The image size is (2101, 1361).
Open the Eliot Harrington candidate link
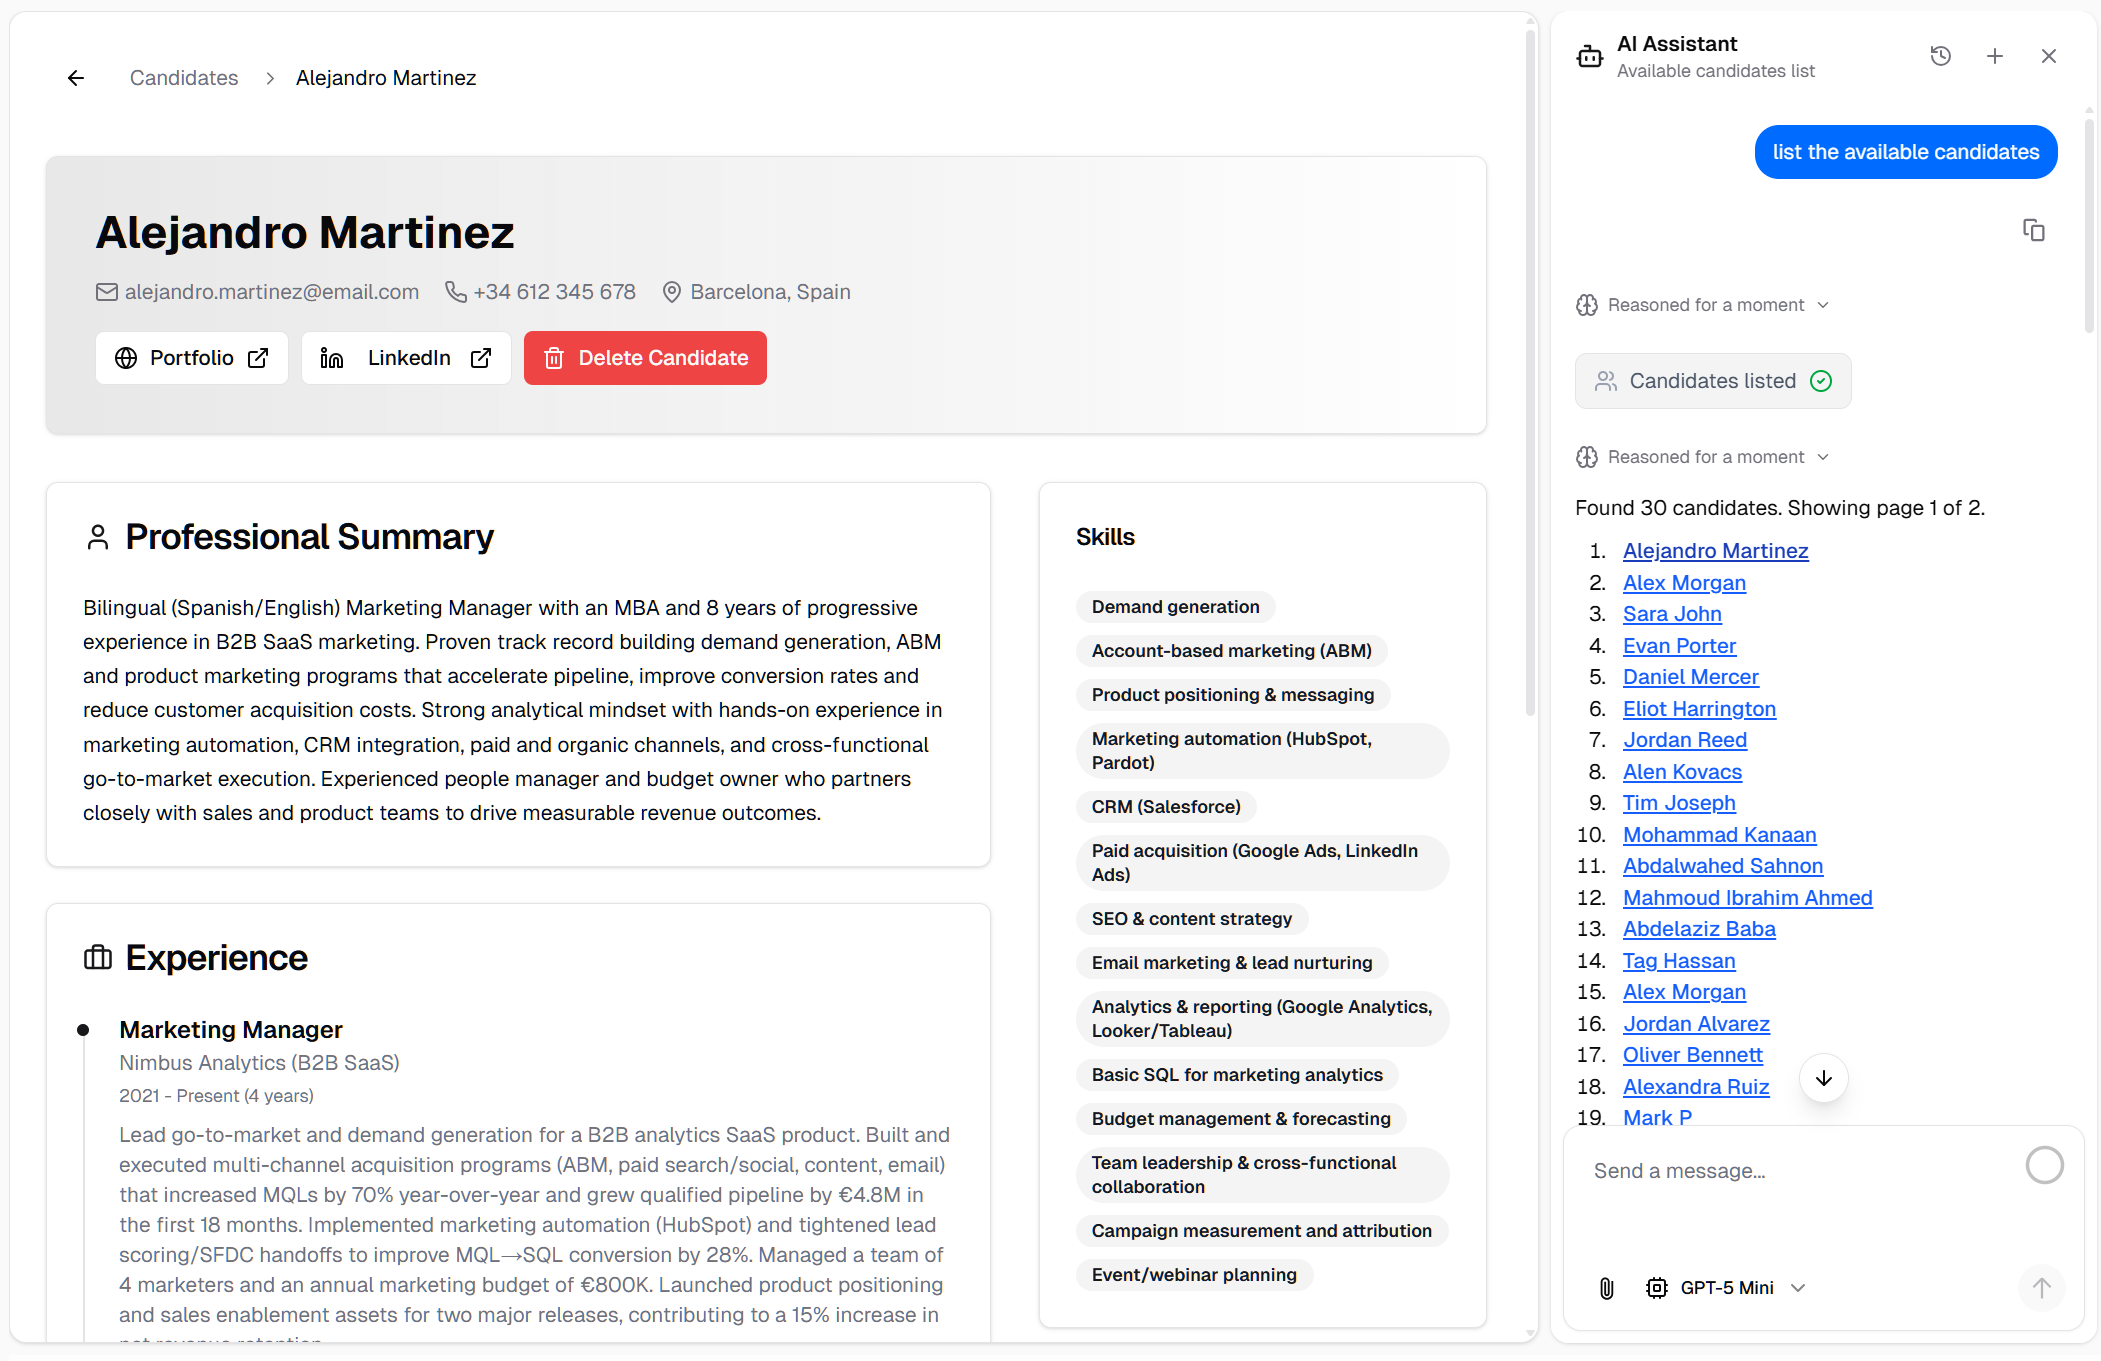pos(1699,709)
